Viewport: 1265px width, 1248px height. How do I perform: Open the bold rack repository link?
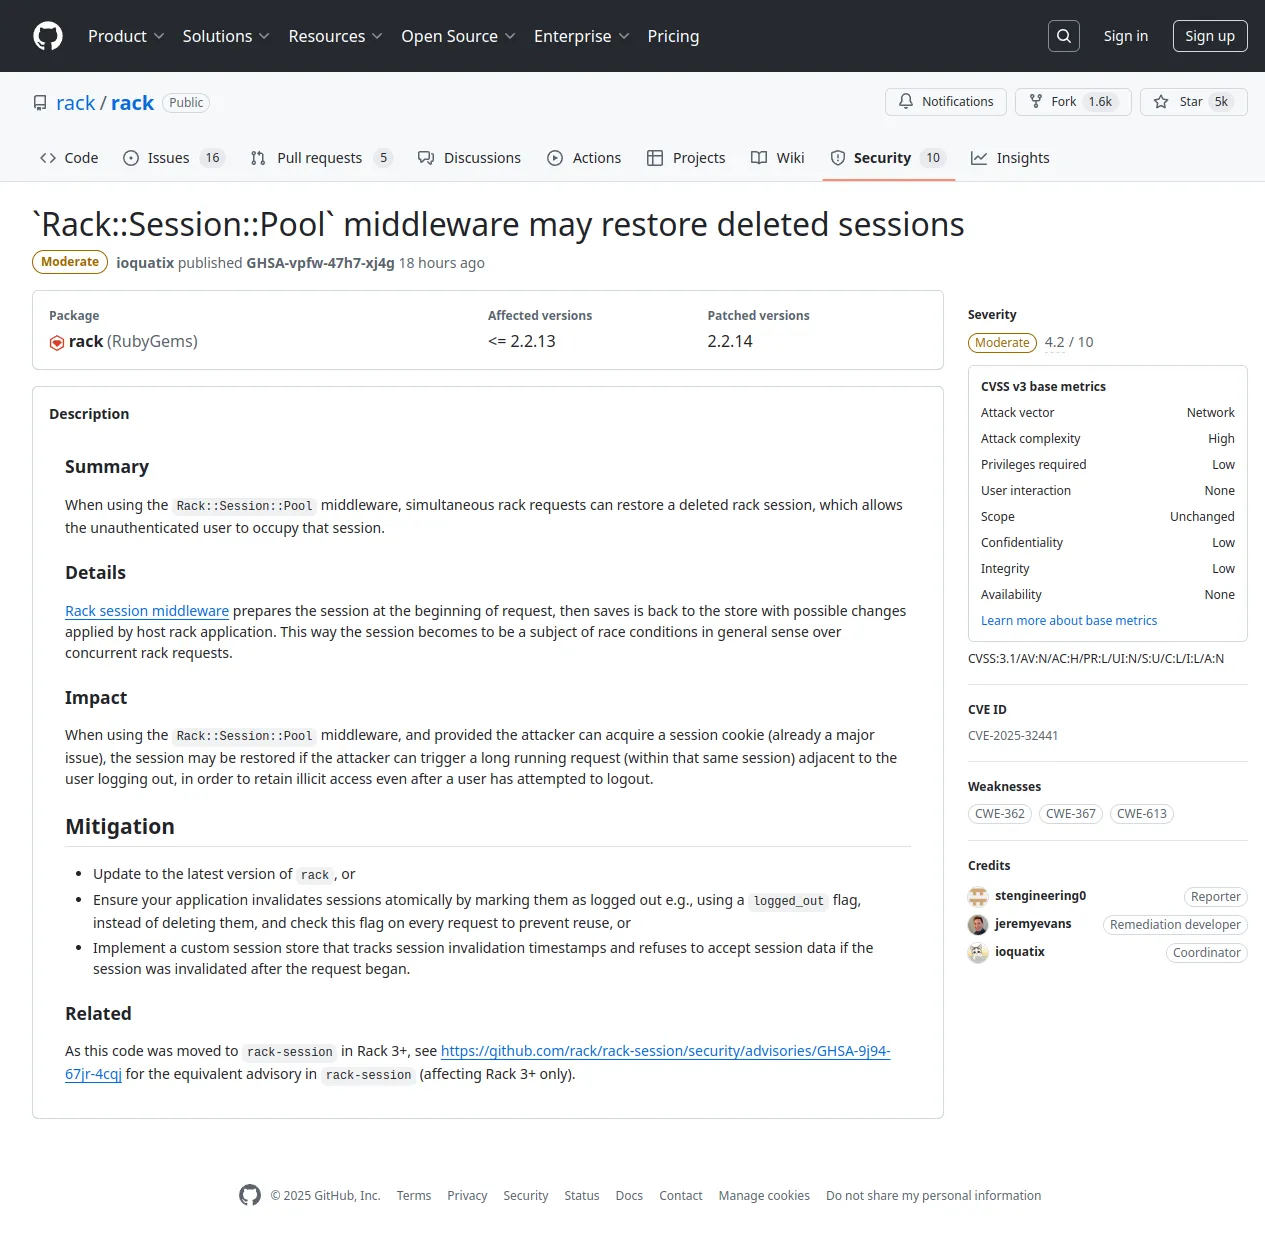coord(132,103)
